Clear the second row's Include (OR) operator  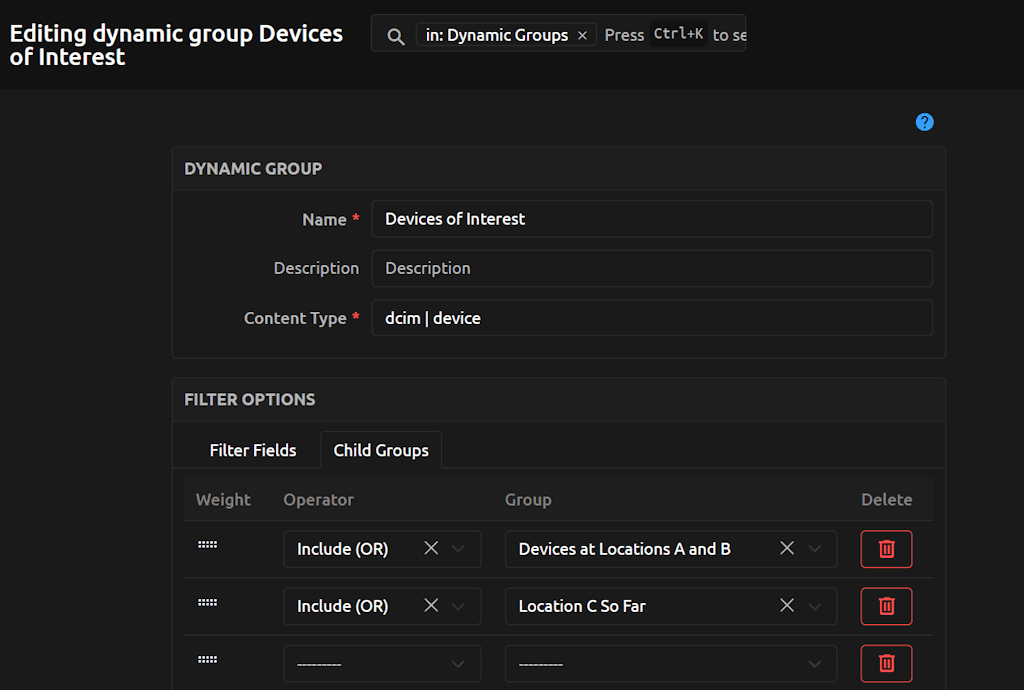tap(431, 606)
